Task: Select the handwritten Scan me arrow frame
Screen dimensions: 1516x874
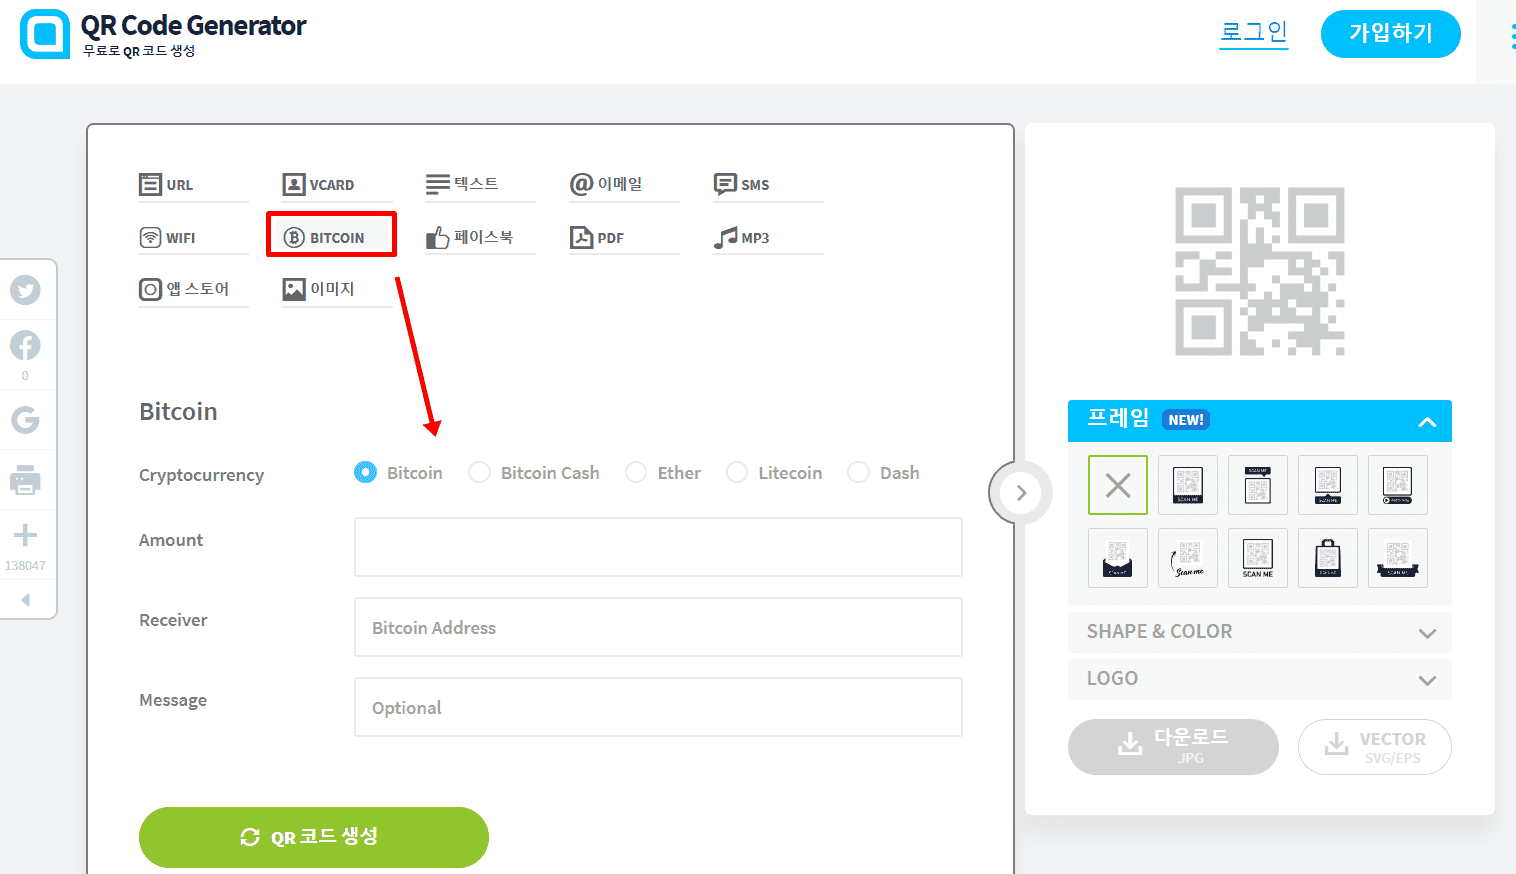Action: (1188, 558)
